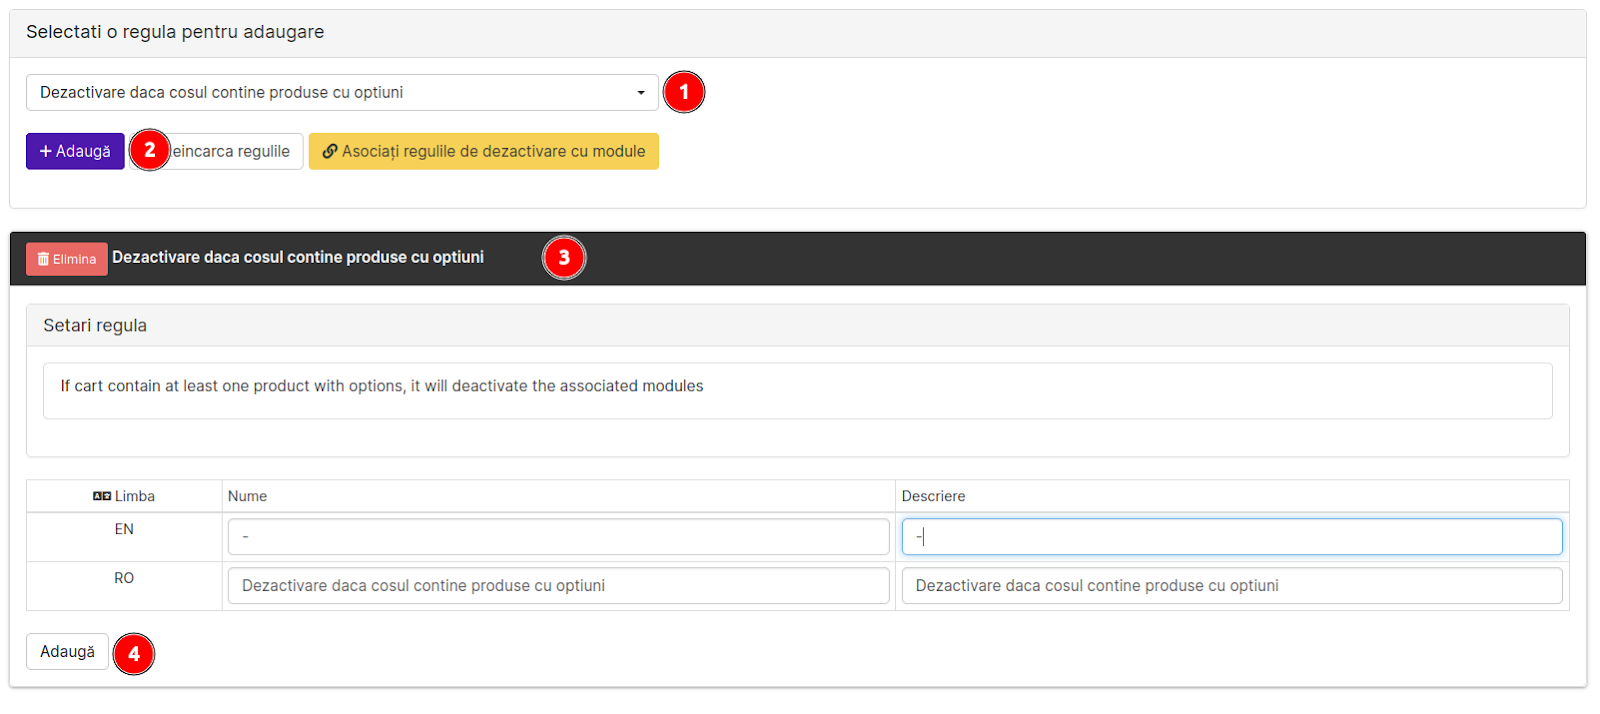The height and width of the screenshot is (714, 1600).
Task: Click the trash icon on Elimina button
Action: pyautogui.click(x=43, y=259)
